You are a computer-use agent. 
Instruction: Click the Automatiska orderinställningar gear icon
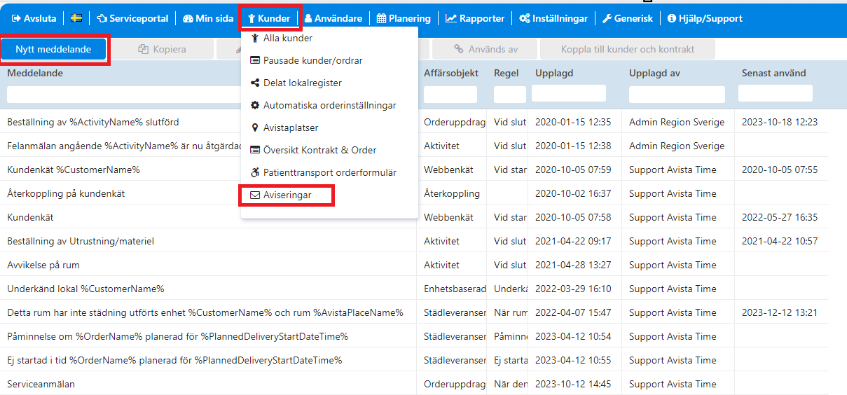pyautogui.click(x=255, y=105)
